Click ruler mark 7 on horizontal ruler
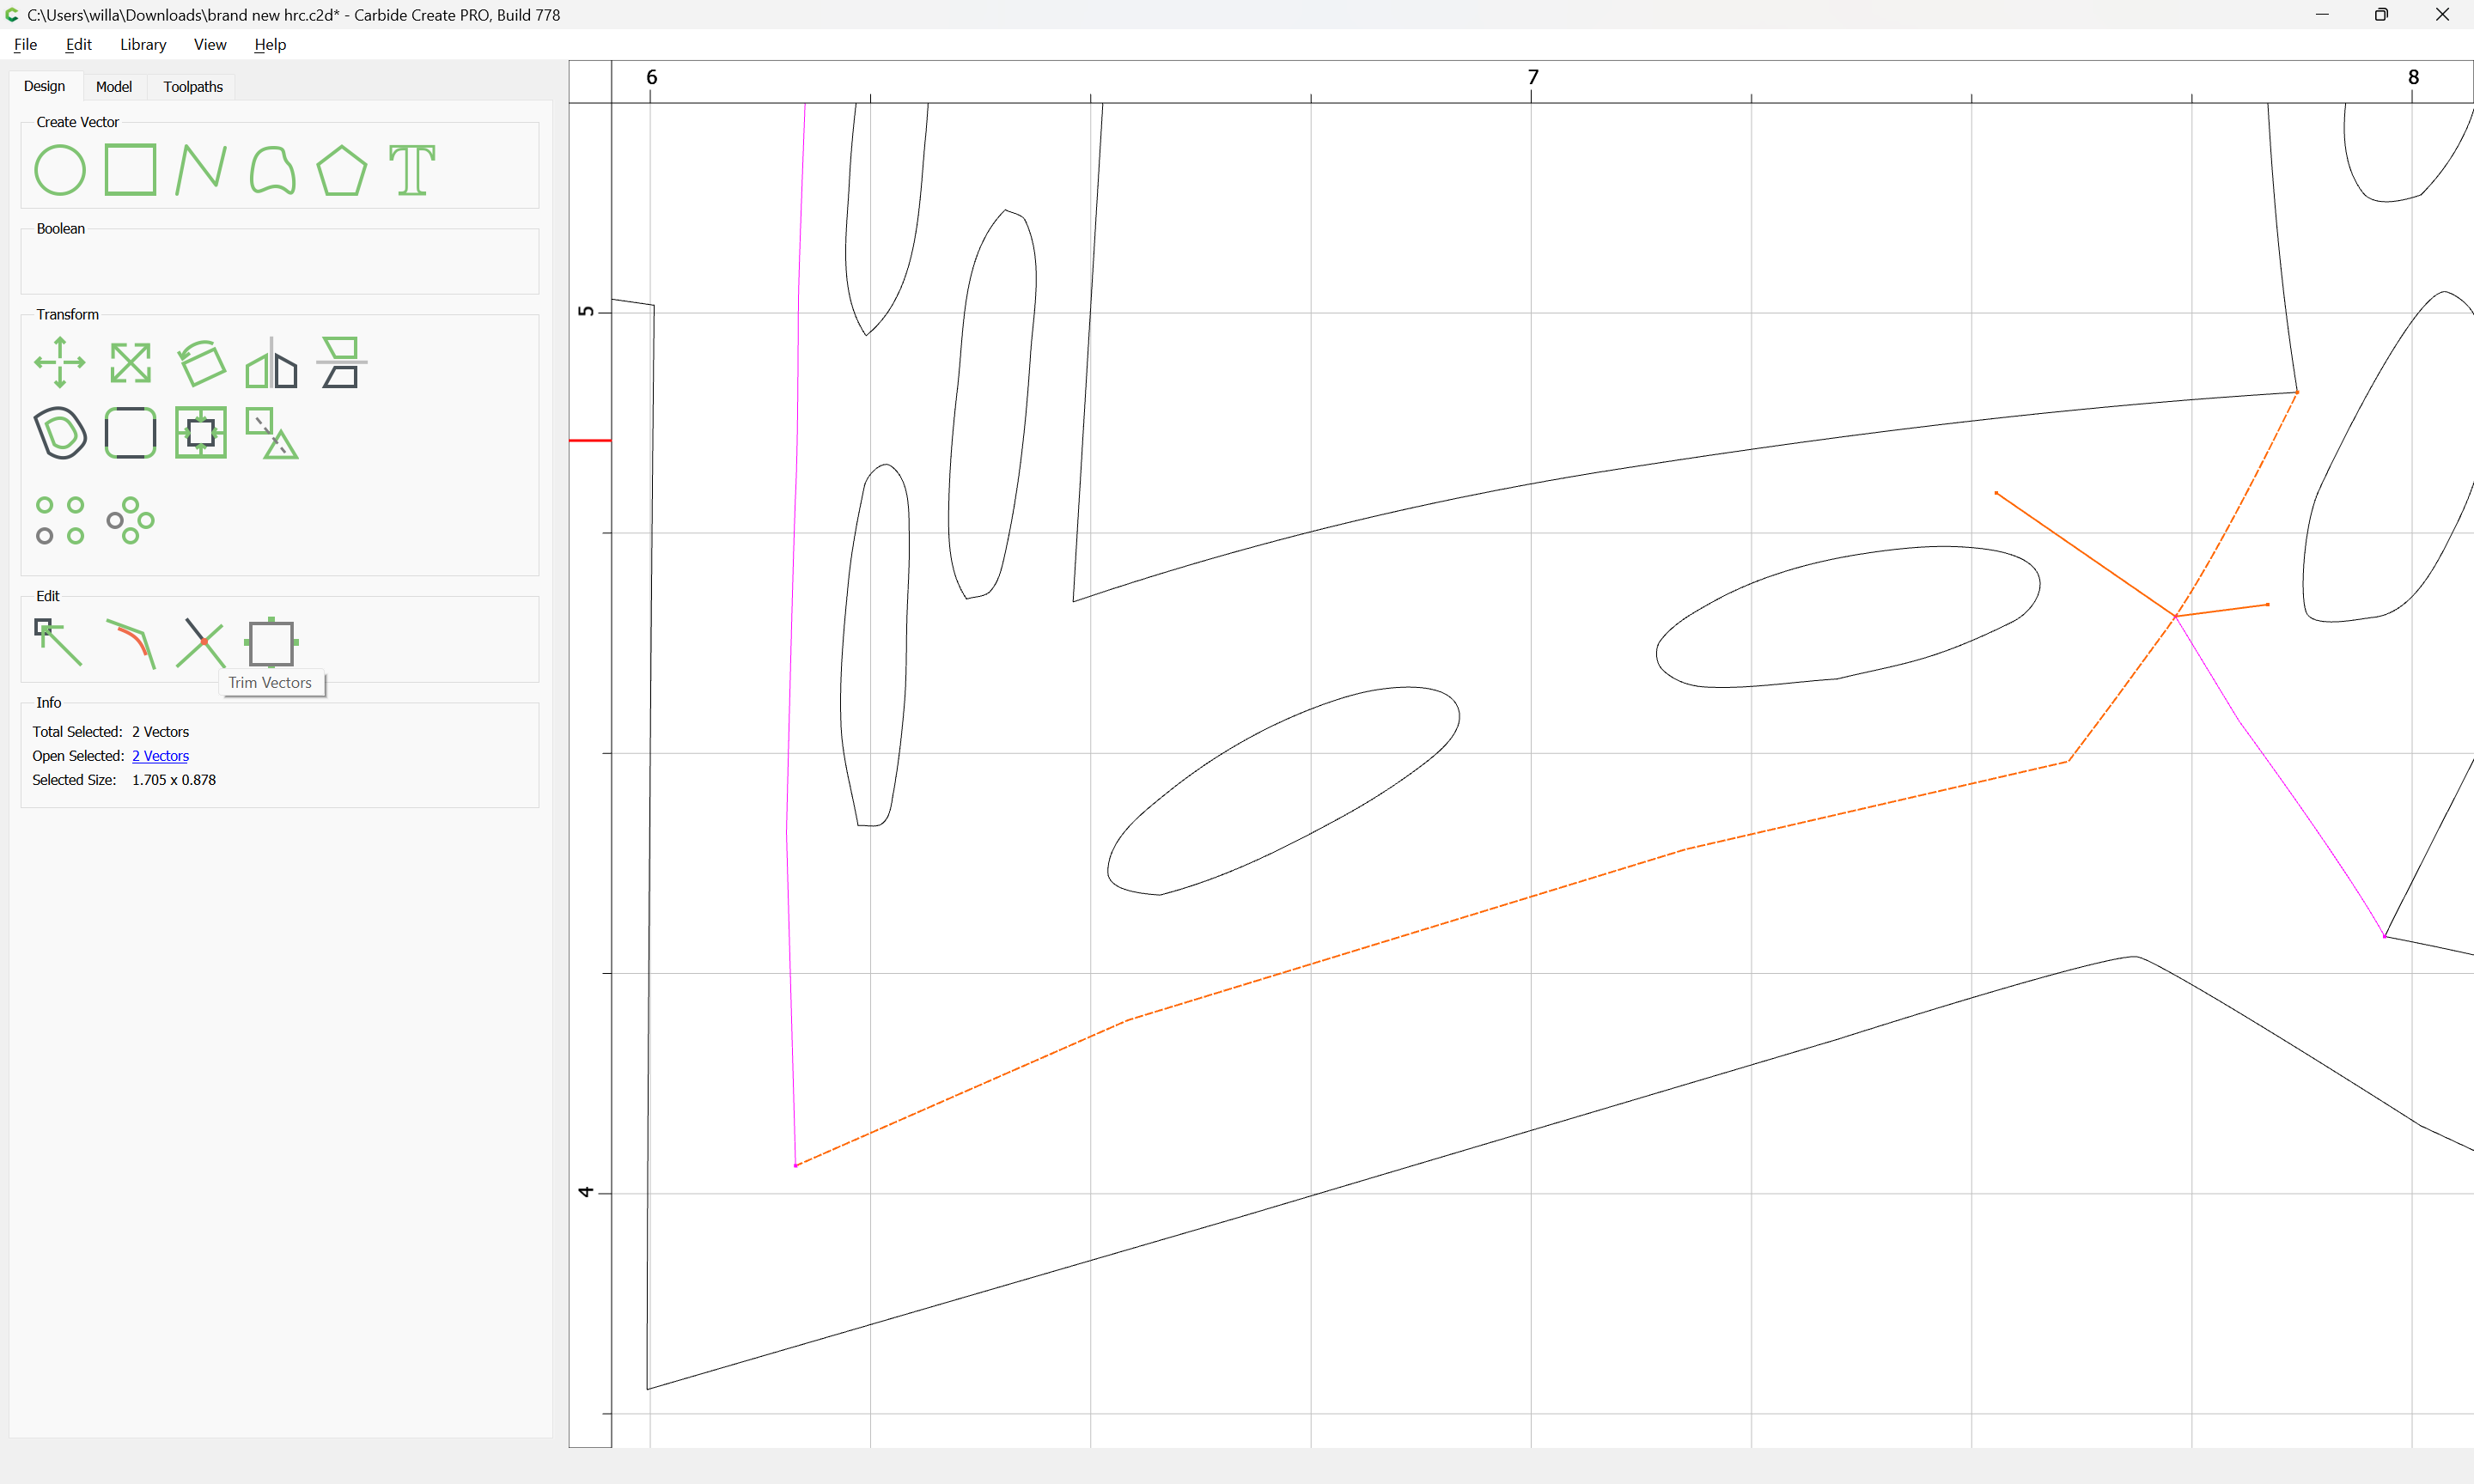Screen dimensions: 2474x1484 1533,77
